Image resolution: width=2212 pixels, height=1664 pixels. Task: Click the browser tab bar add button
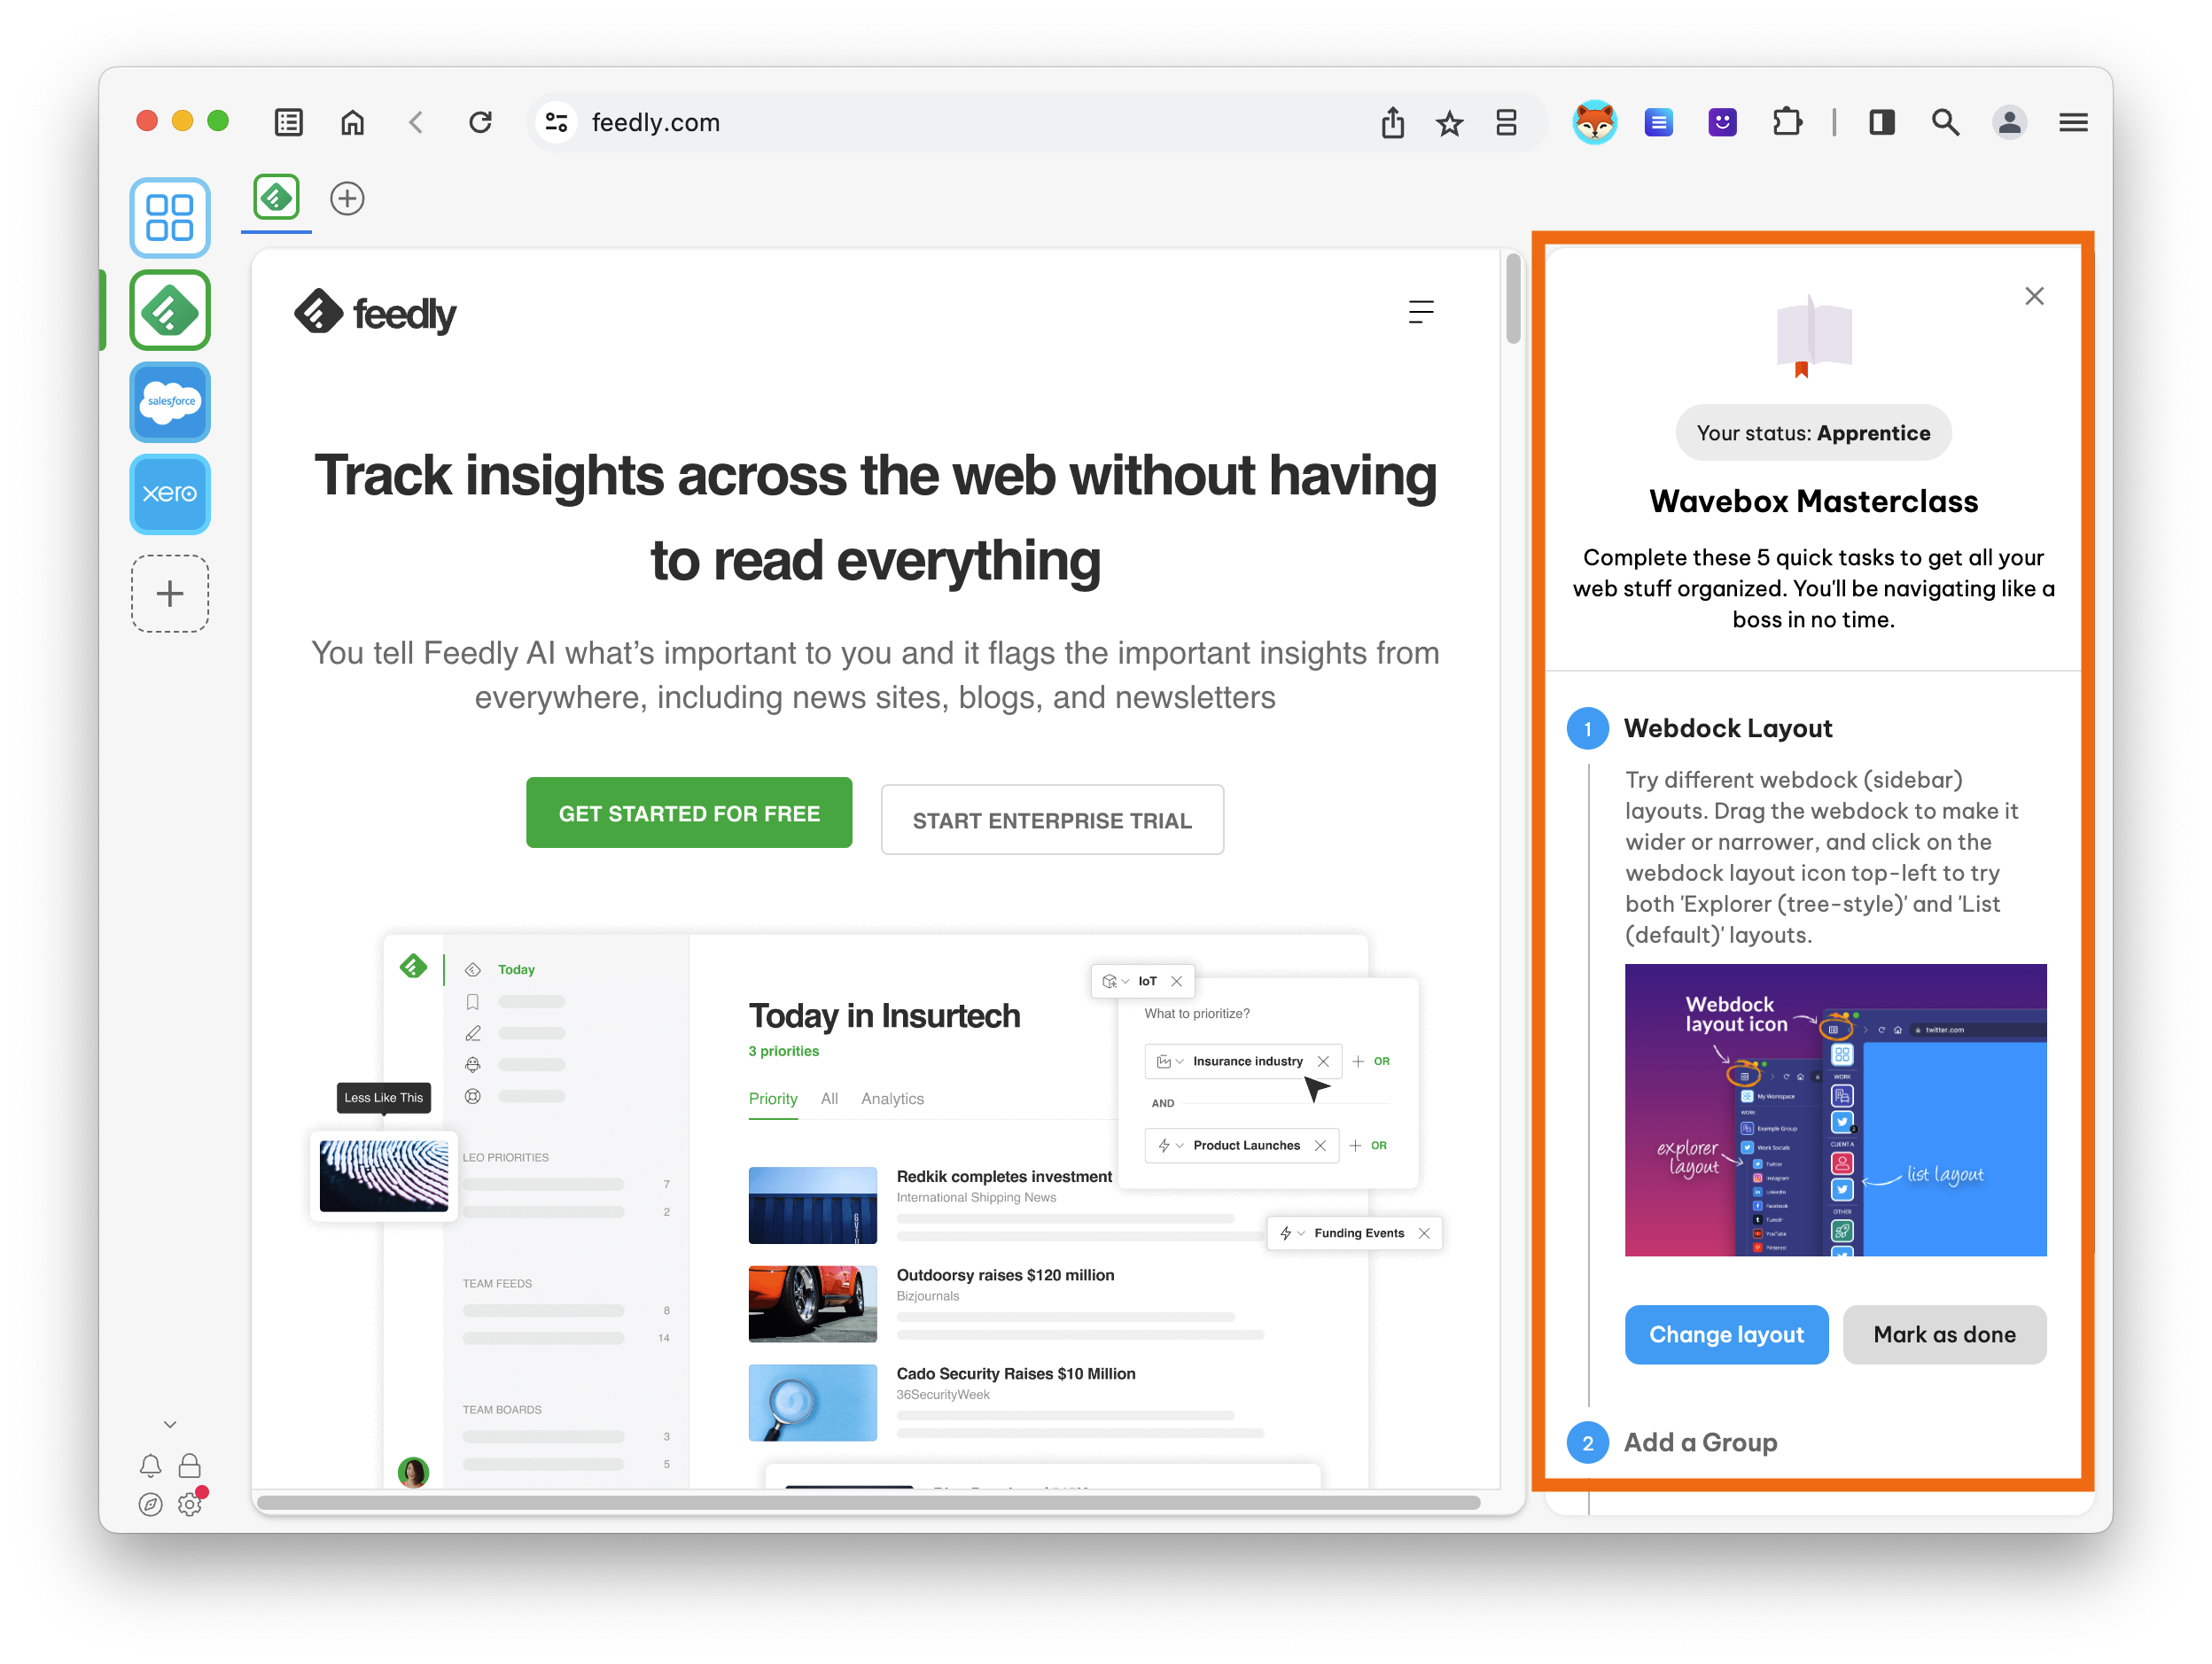(x=347, y=199)
